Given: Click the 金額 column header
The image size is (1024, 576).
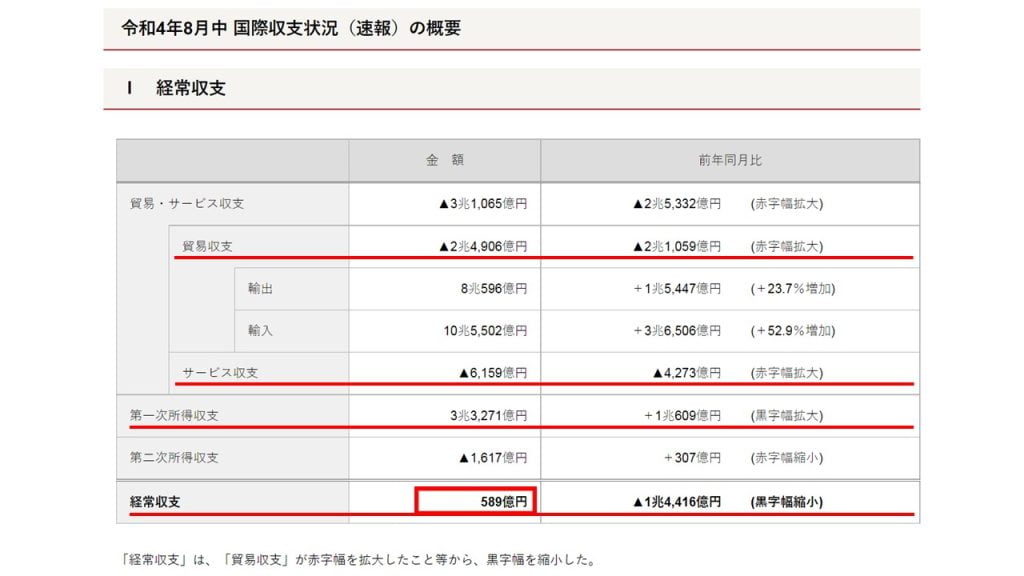Looking at the screenshot, I should [445, 160].
